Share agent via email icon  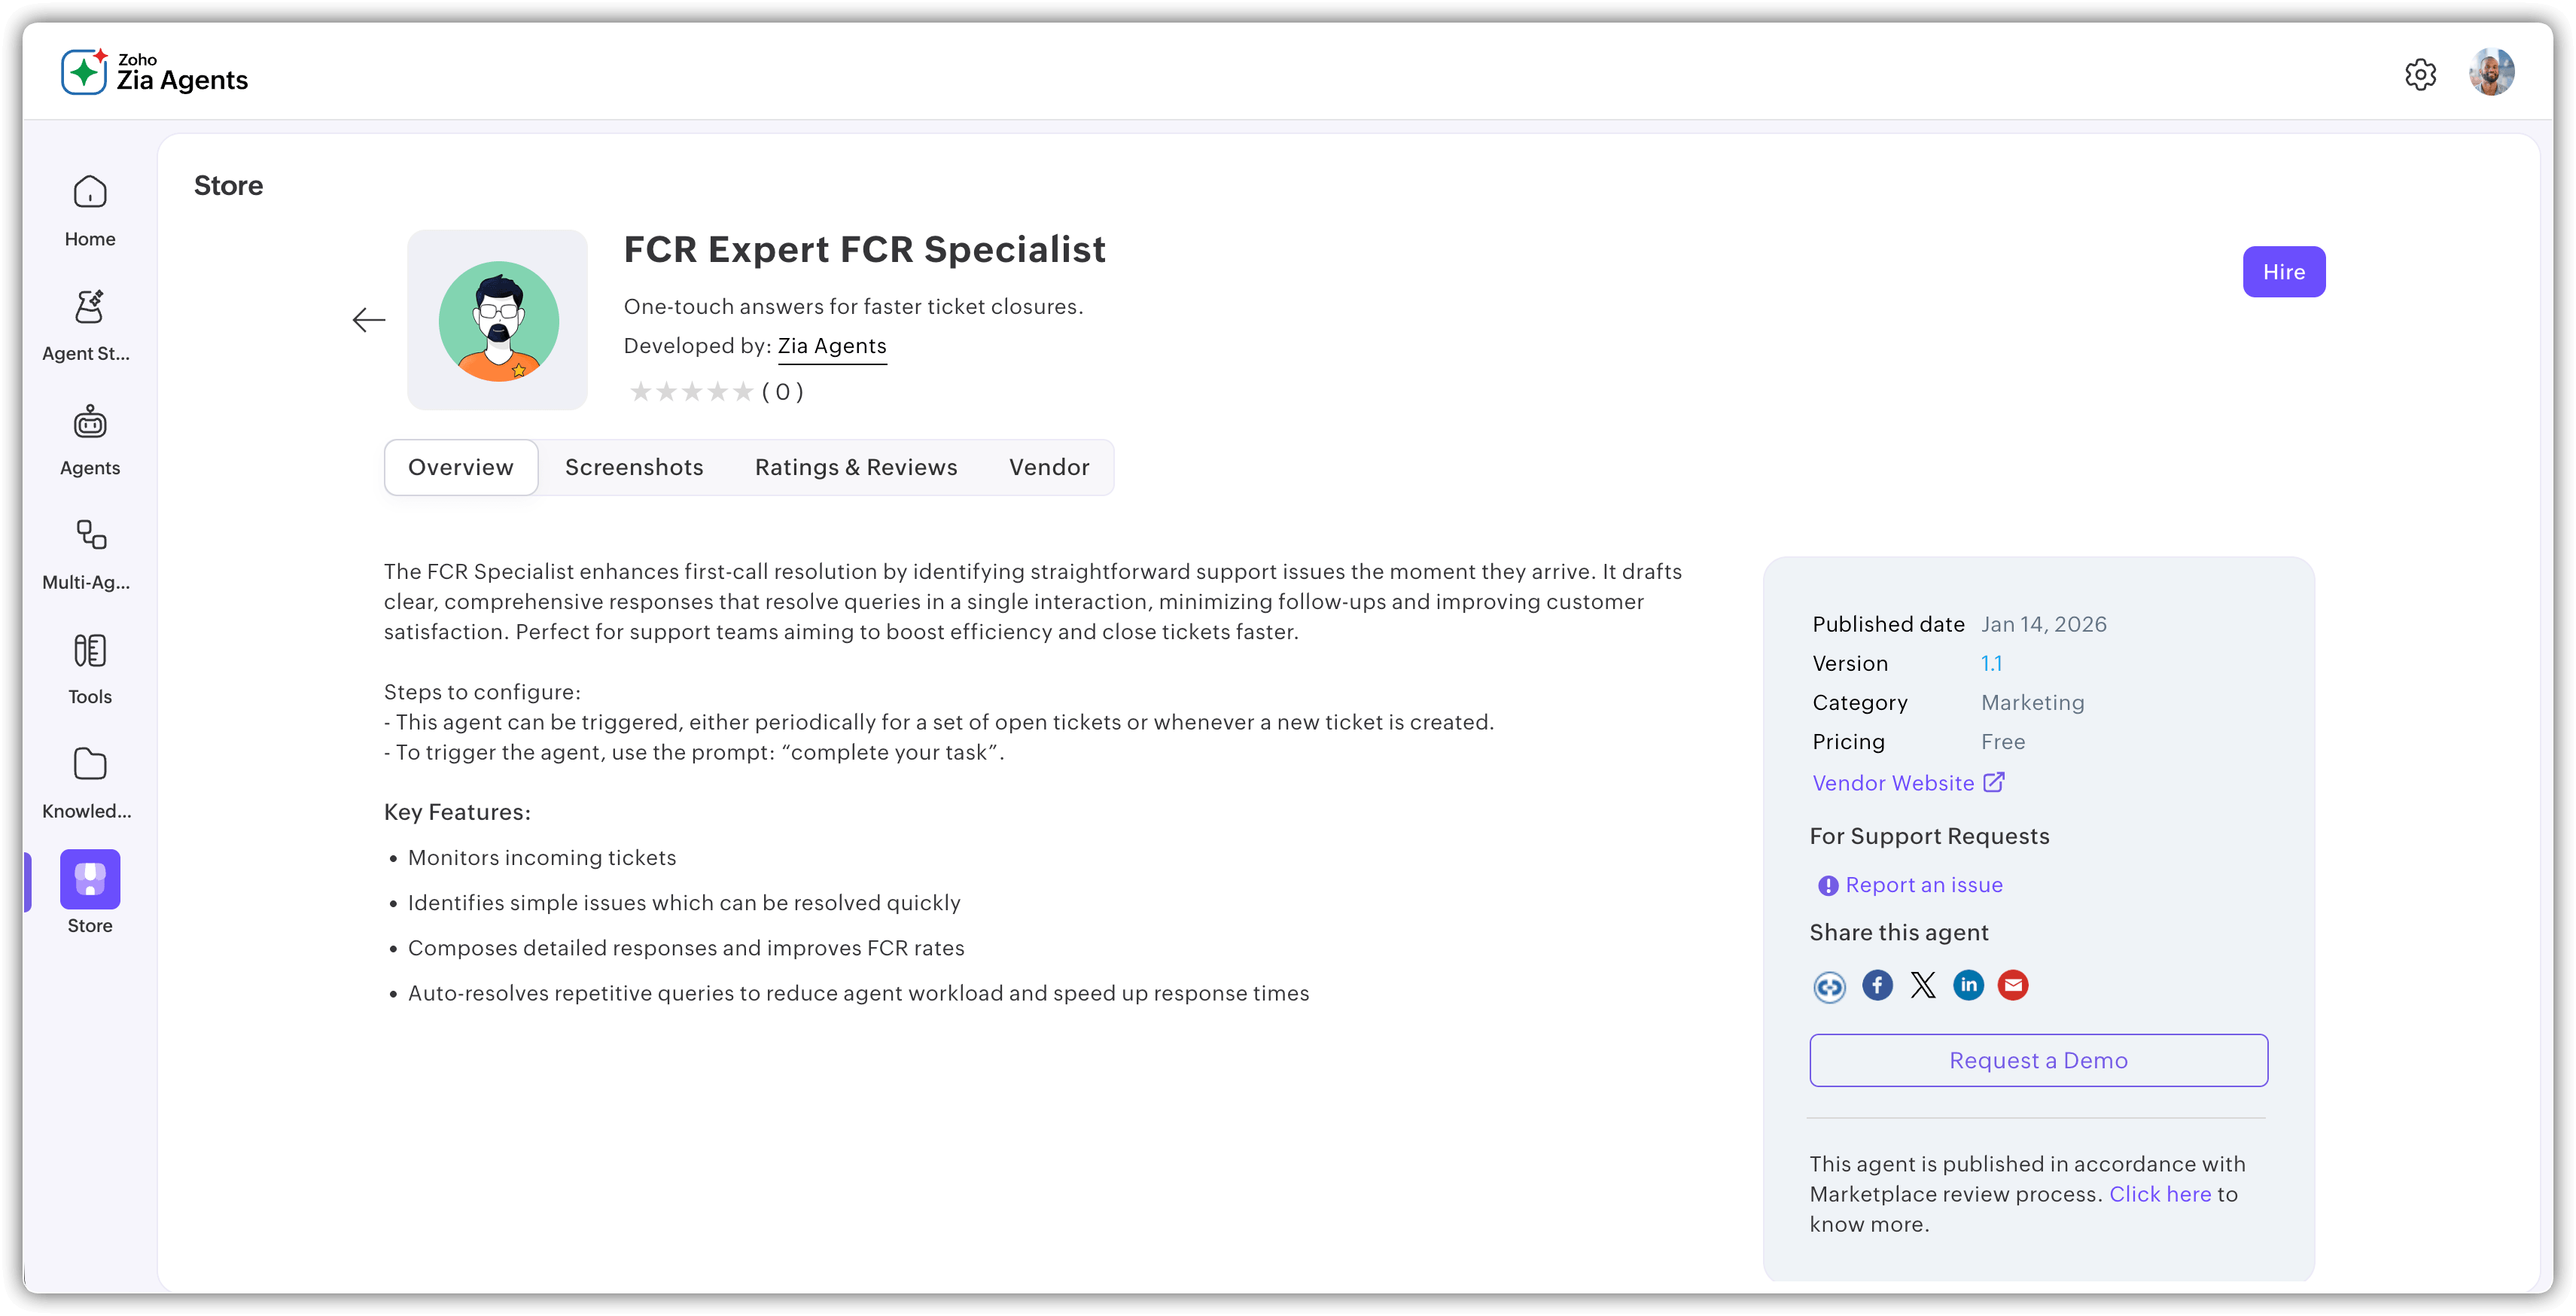[2013, 986]
